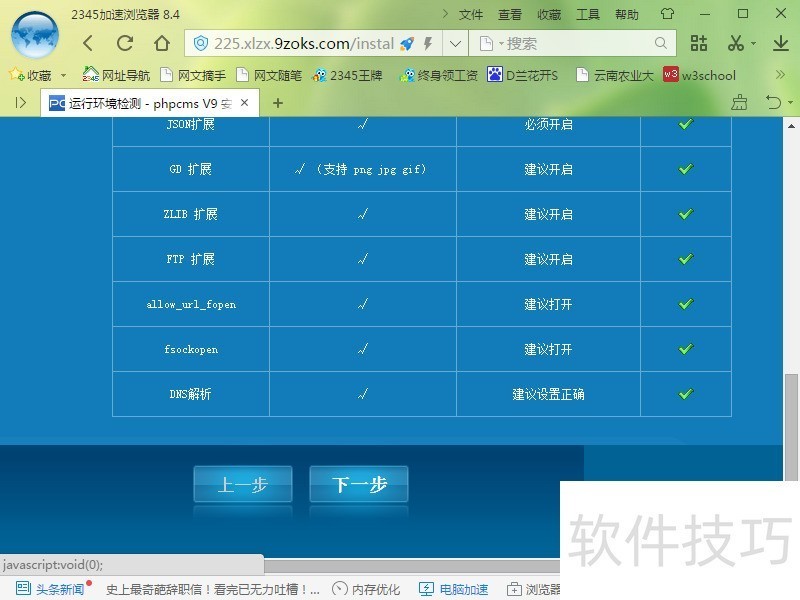Click the 下一步 button
The image size is (800, 600).
(x=359, y=484)
